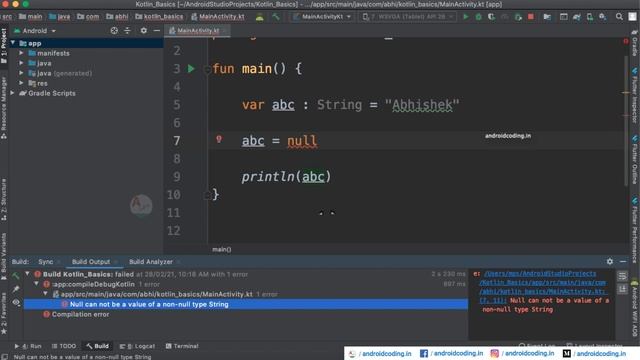Collapse the app module node

(13, 43)
